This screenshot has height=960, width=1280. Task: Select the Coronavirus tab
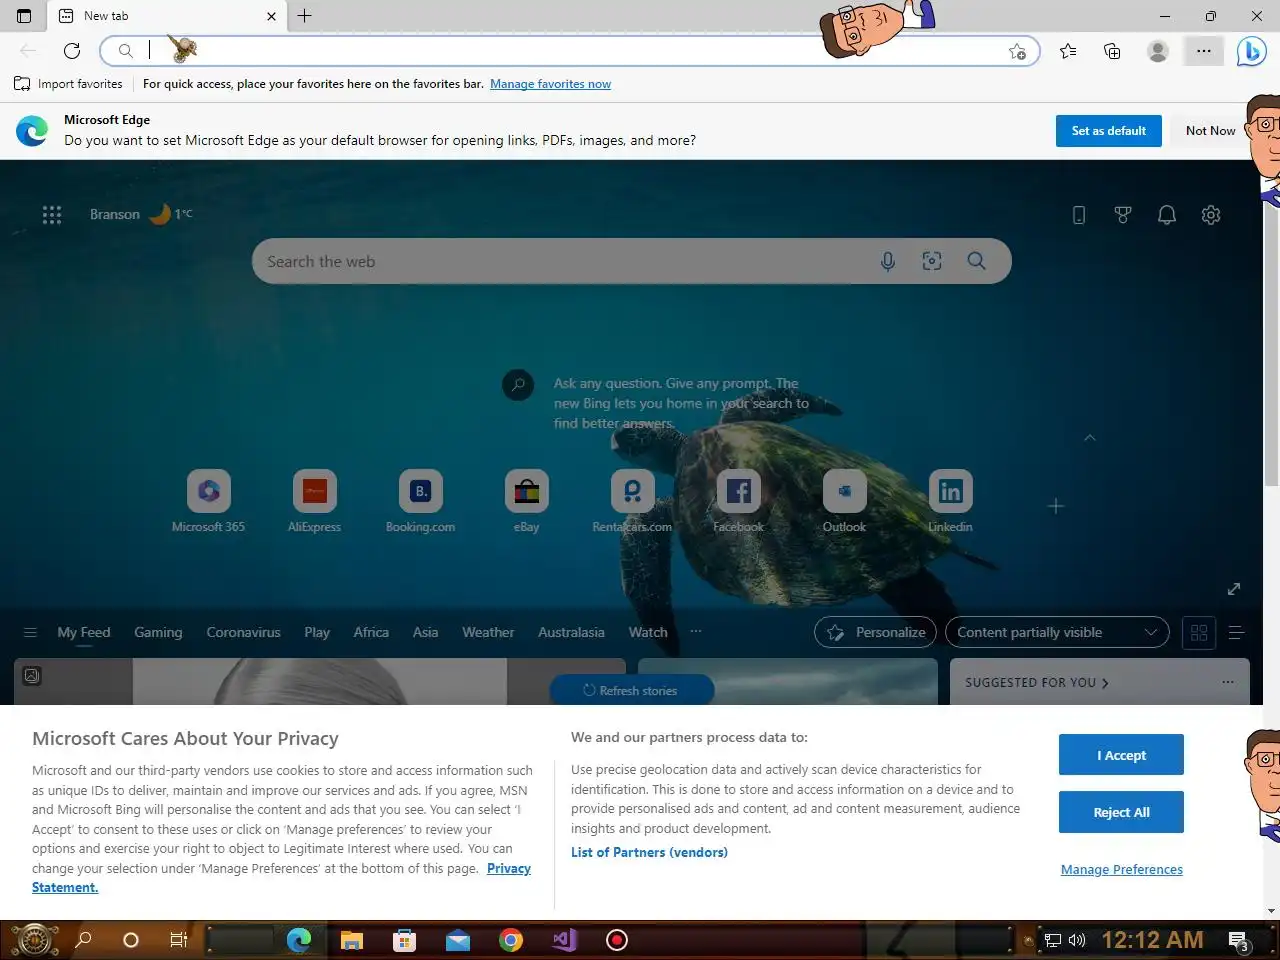[x=243, y=632]
